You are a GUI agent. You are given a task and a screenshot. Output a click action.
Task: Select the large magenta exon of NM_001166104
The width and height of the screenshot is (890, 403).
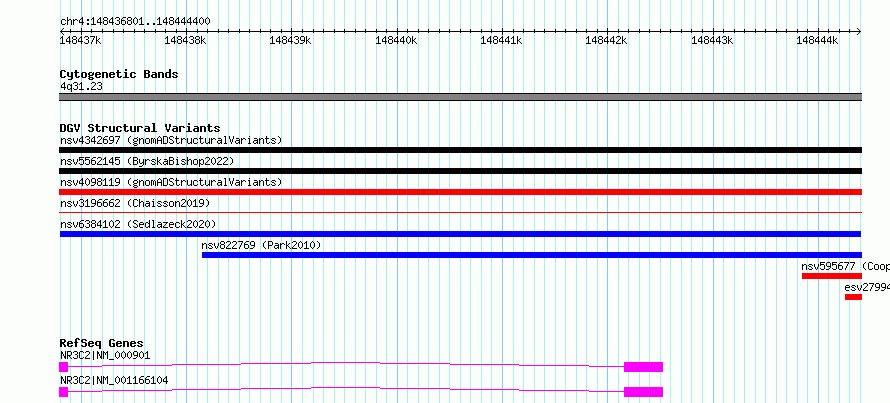(643, 392)
